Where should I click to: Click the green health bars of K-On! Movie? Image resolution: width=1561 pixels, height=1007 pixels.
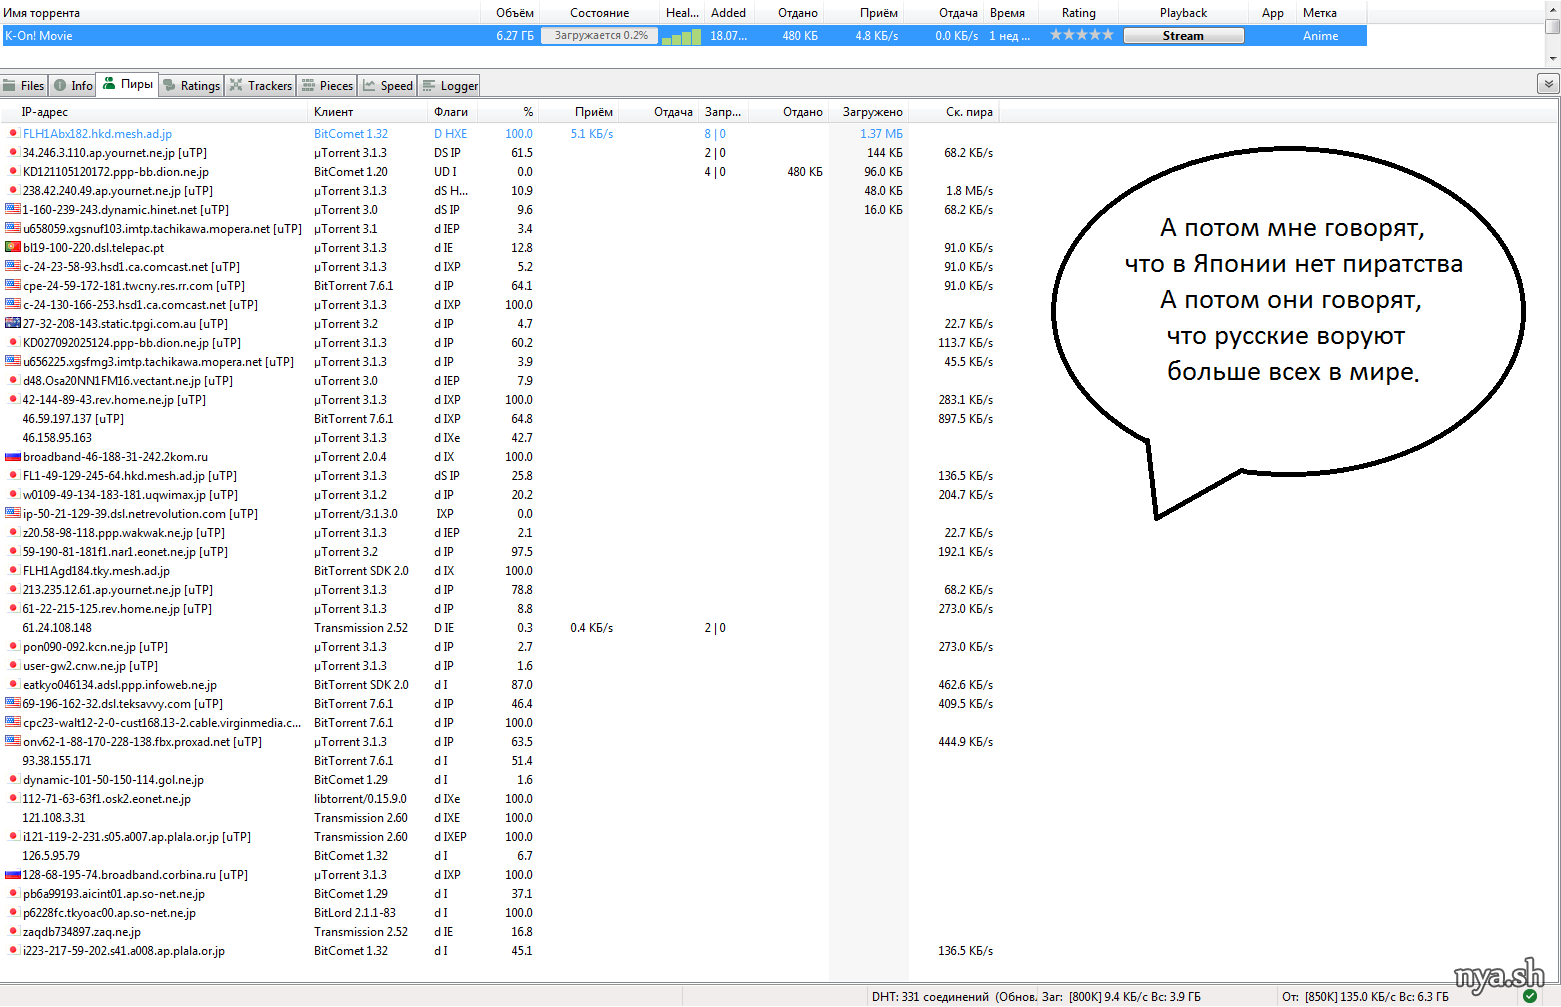(x=681, y=37)
